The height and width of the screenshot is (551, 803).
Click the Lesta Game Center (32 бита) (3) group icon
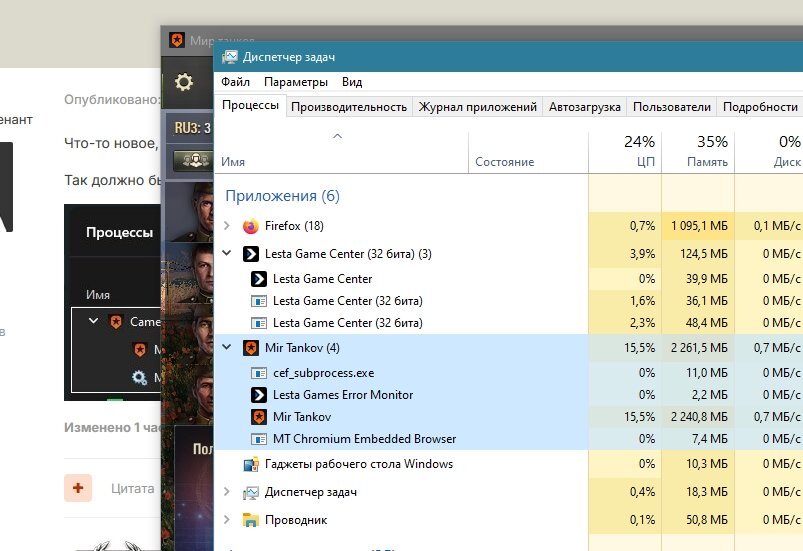point(250,253)
